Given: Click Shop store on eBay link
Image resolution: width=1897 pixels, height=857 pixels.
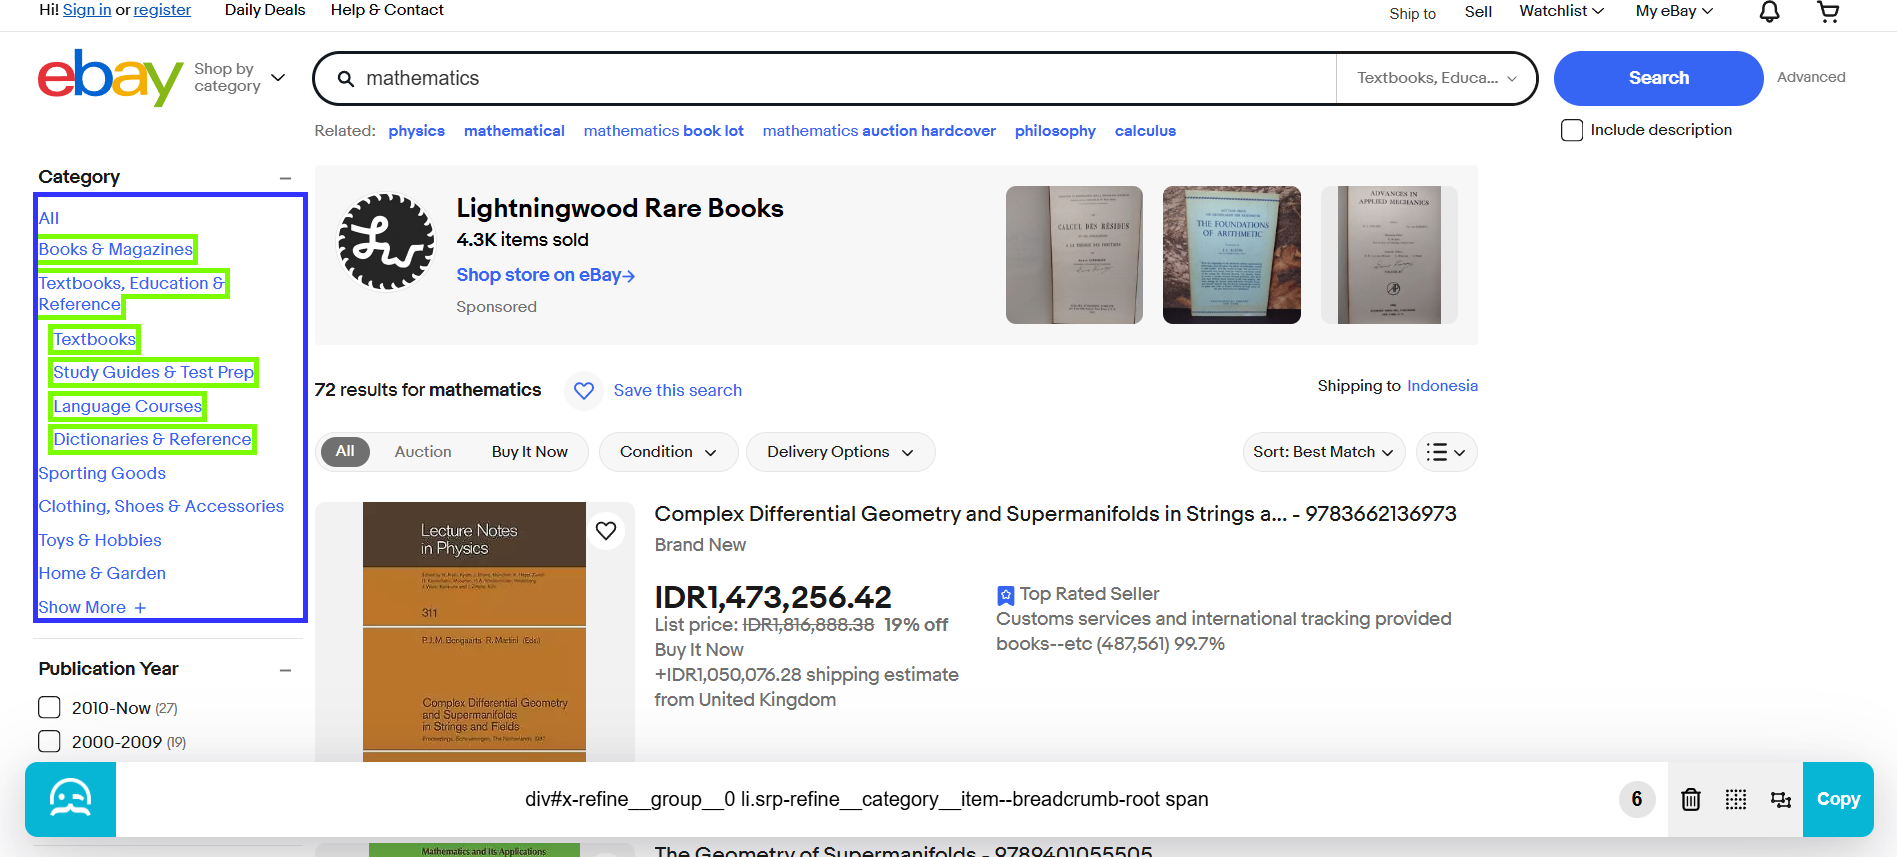Looking at the screenshot, I should point(545,275).
